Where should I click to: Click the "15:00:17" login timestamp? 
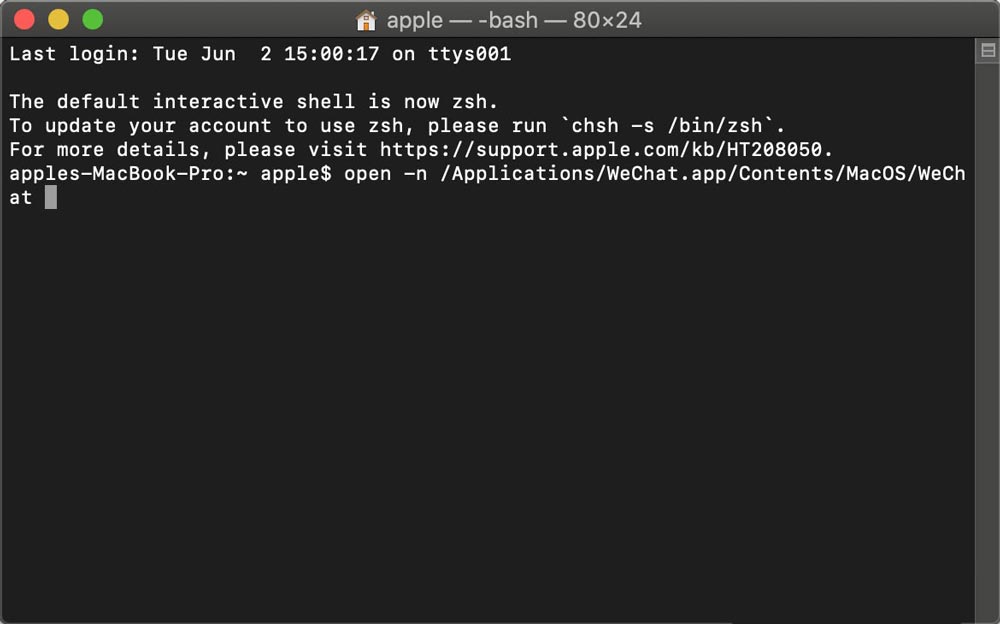tap(332, 54)
